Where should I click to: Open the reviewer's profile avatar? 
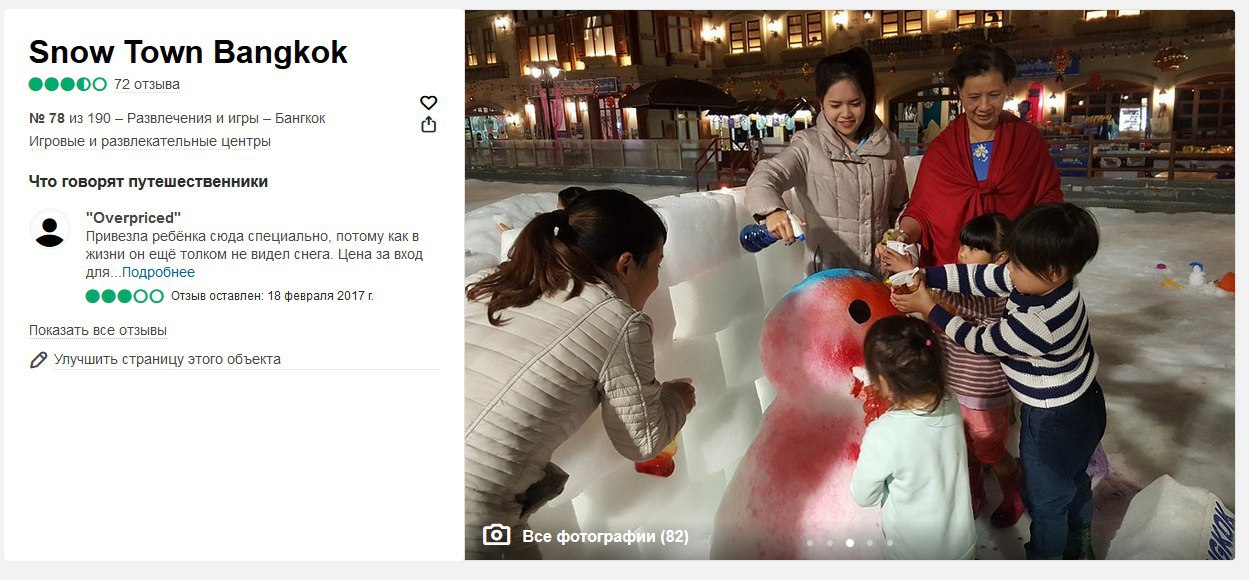coord(50,229)
